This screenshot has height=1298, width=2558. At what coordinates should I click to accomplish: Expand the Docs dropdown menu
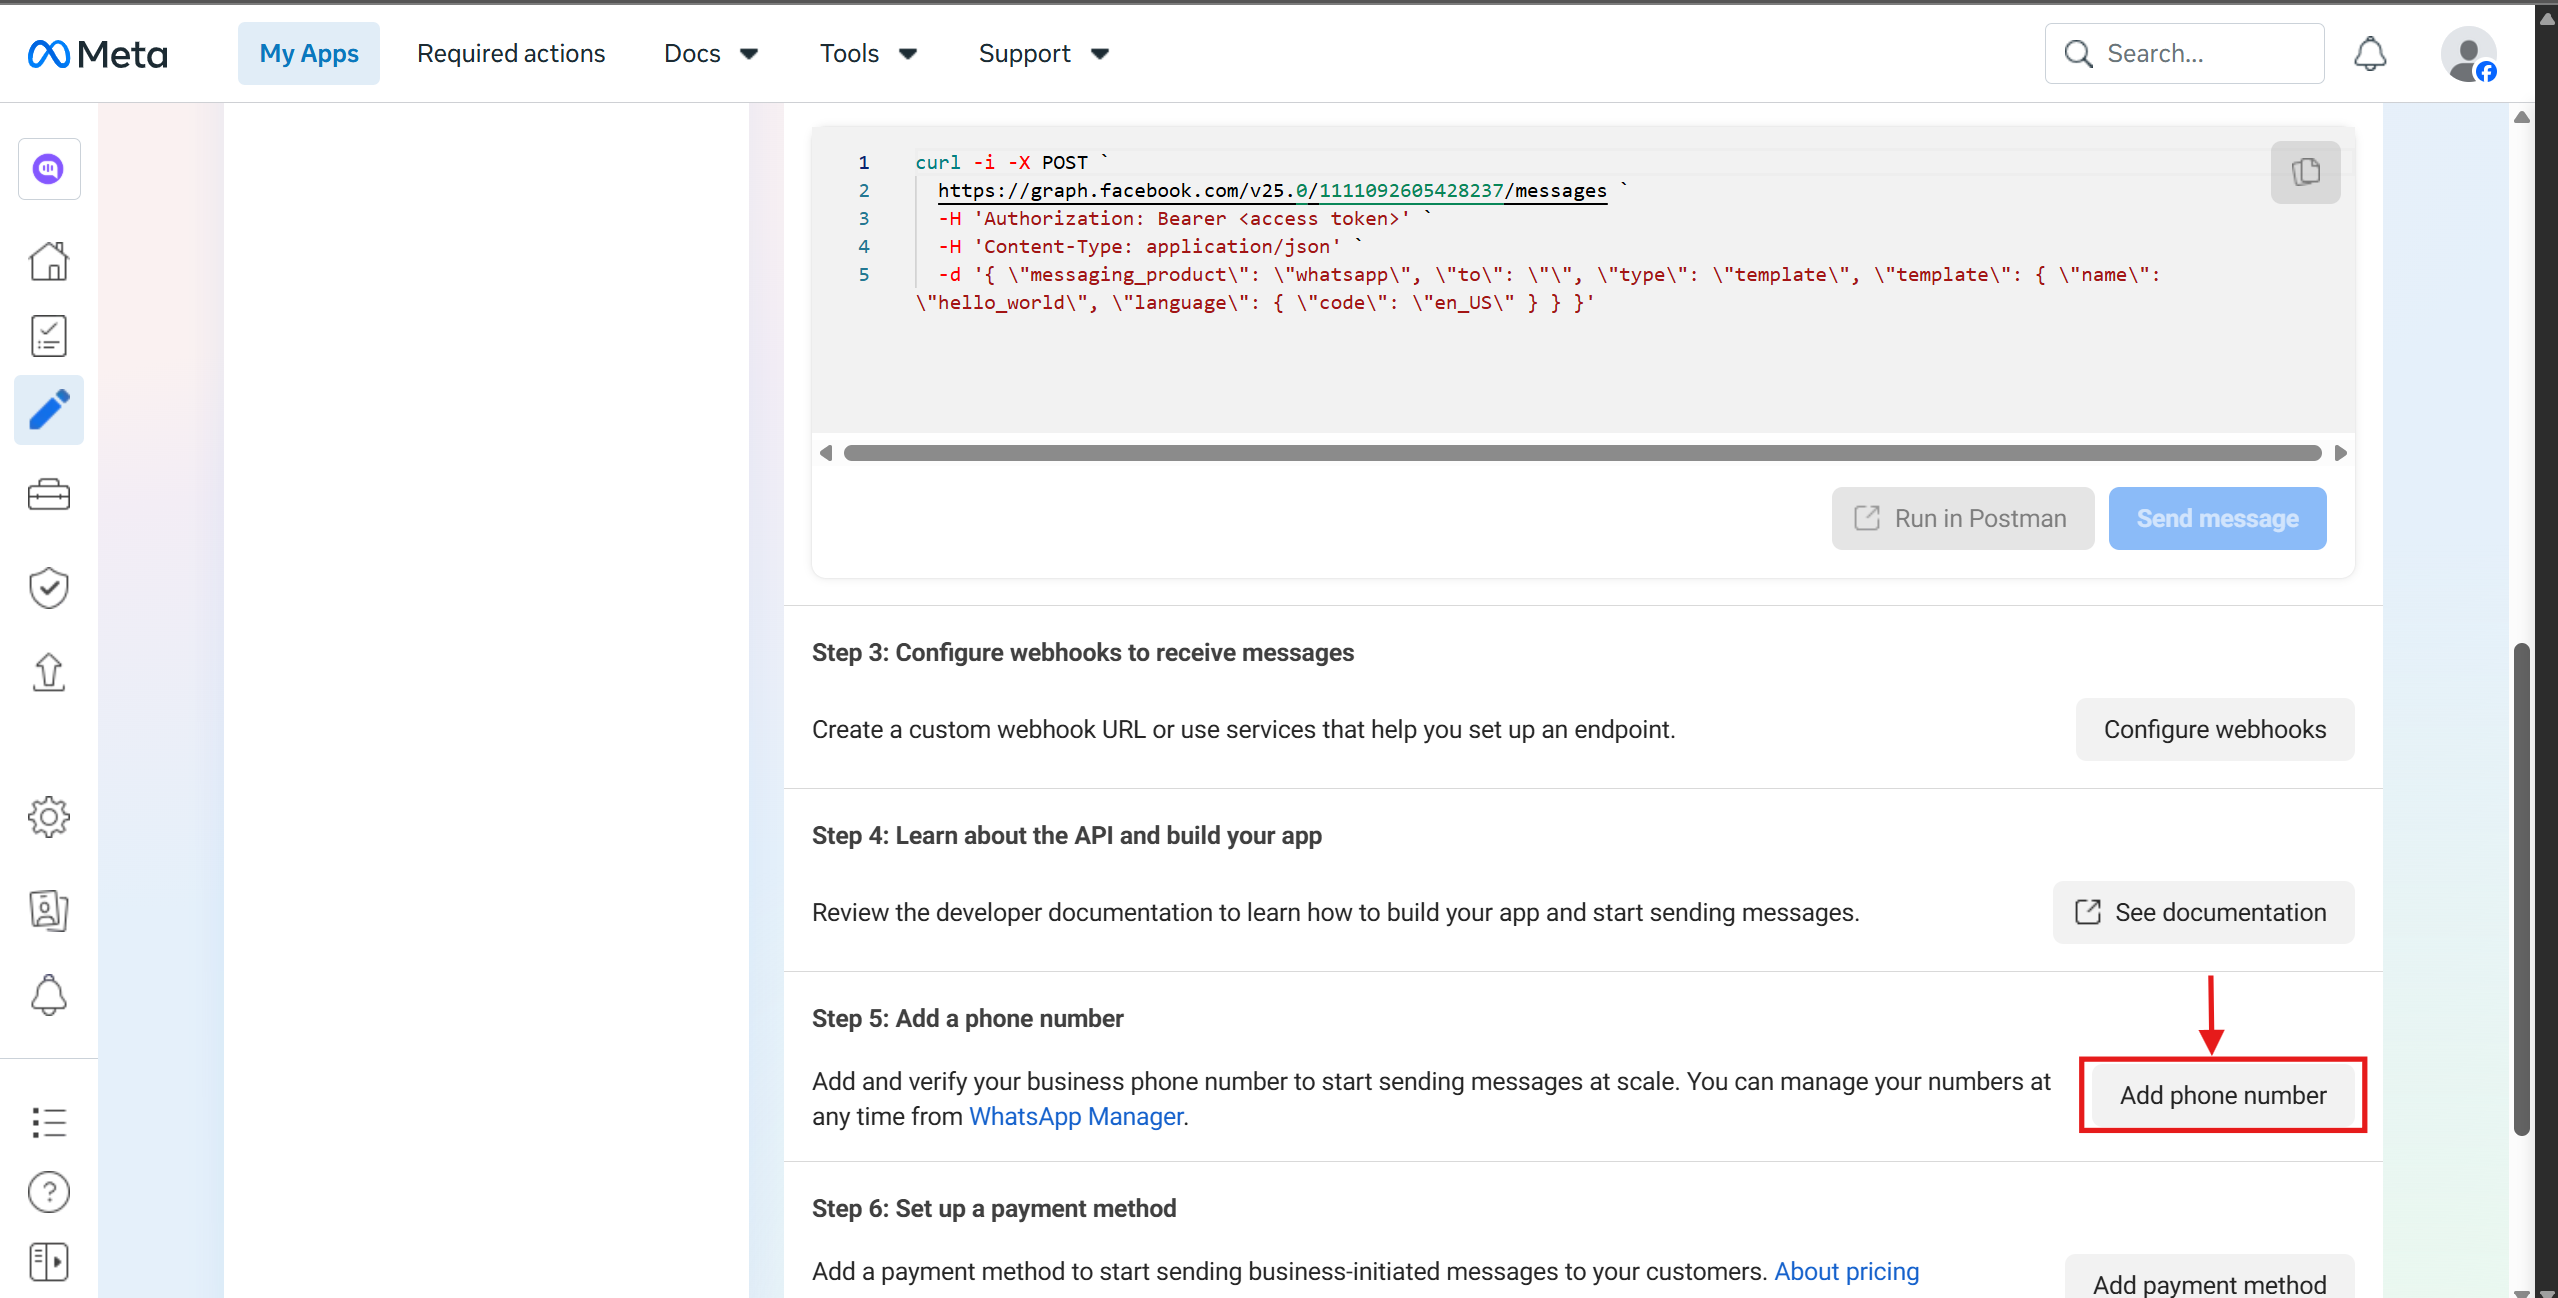point(711,54)
